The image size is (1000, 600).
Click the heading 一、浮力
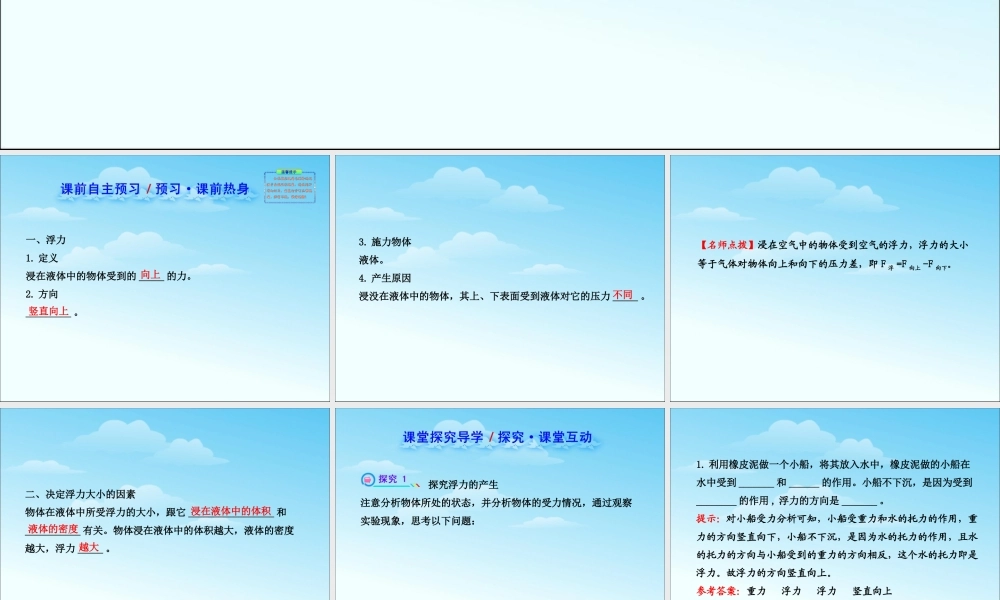(x=46, y=240)
